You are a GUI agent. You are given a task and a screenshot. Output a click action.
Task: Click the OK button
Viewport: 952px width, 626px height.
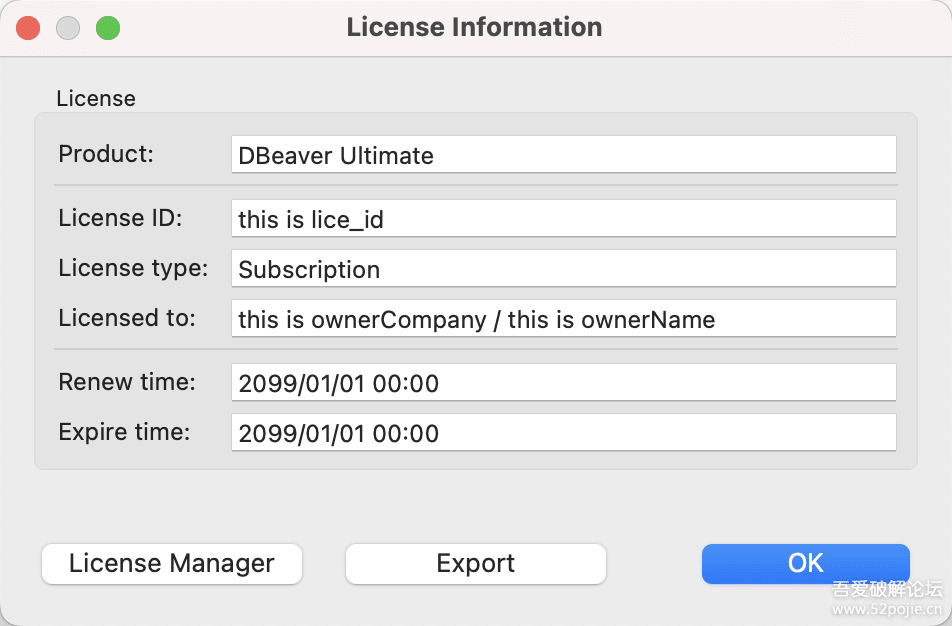click(x=805, y=563)
